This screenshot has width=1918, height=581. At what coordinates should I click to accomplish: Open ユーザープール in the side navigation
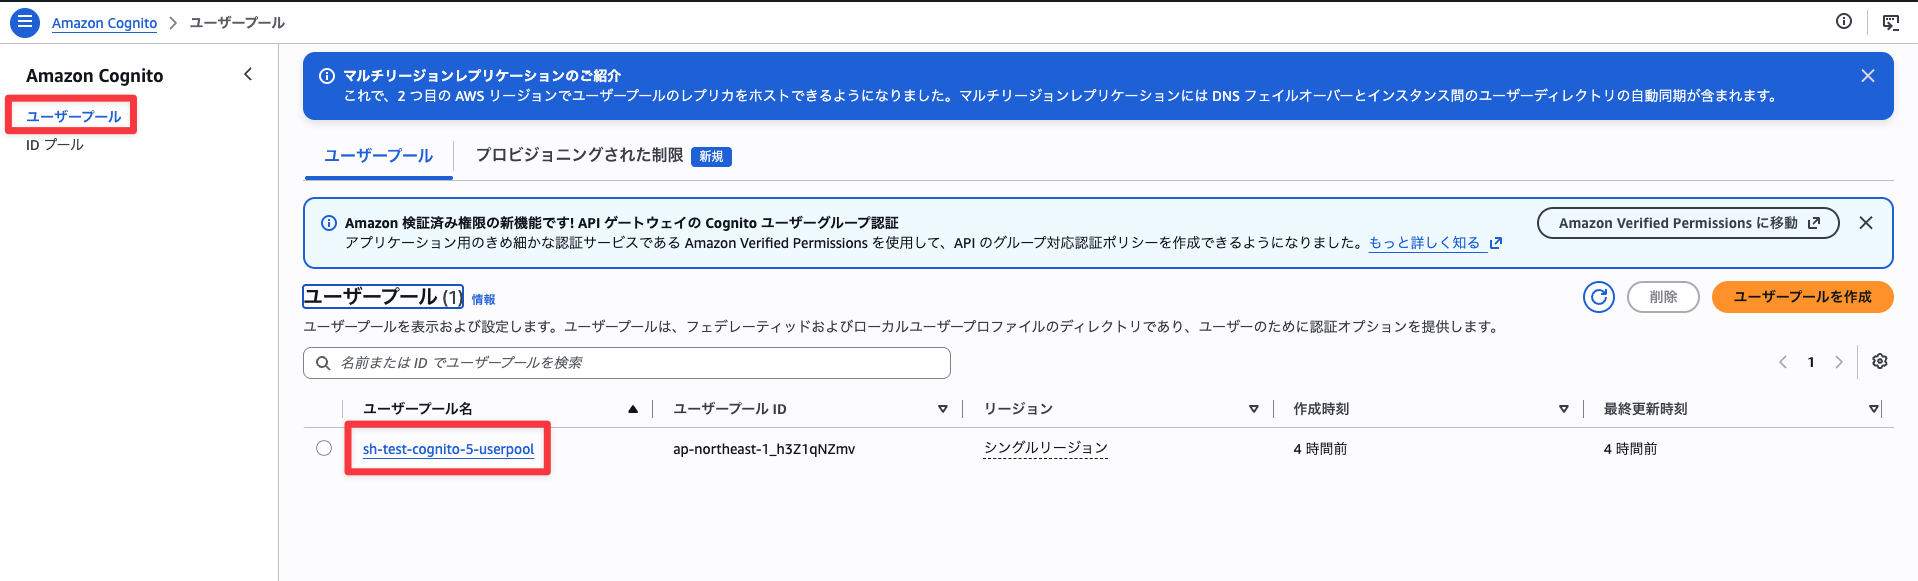pos(73,116)
